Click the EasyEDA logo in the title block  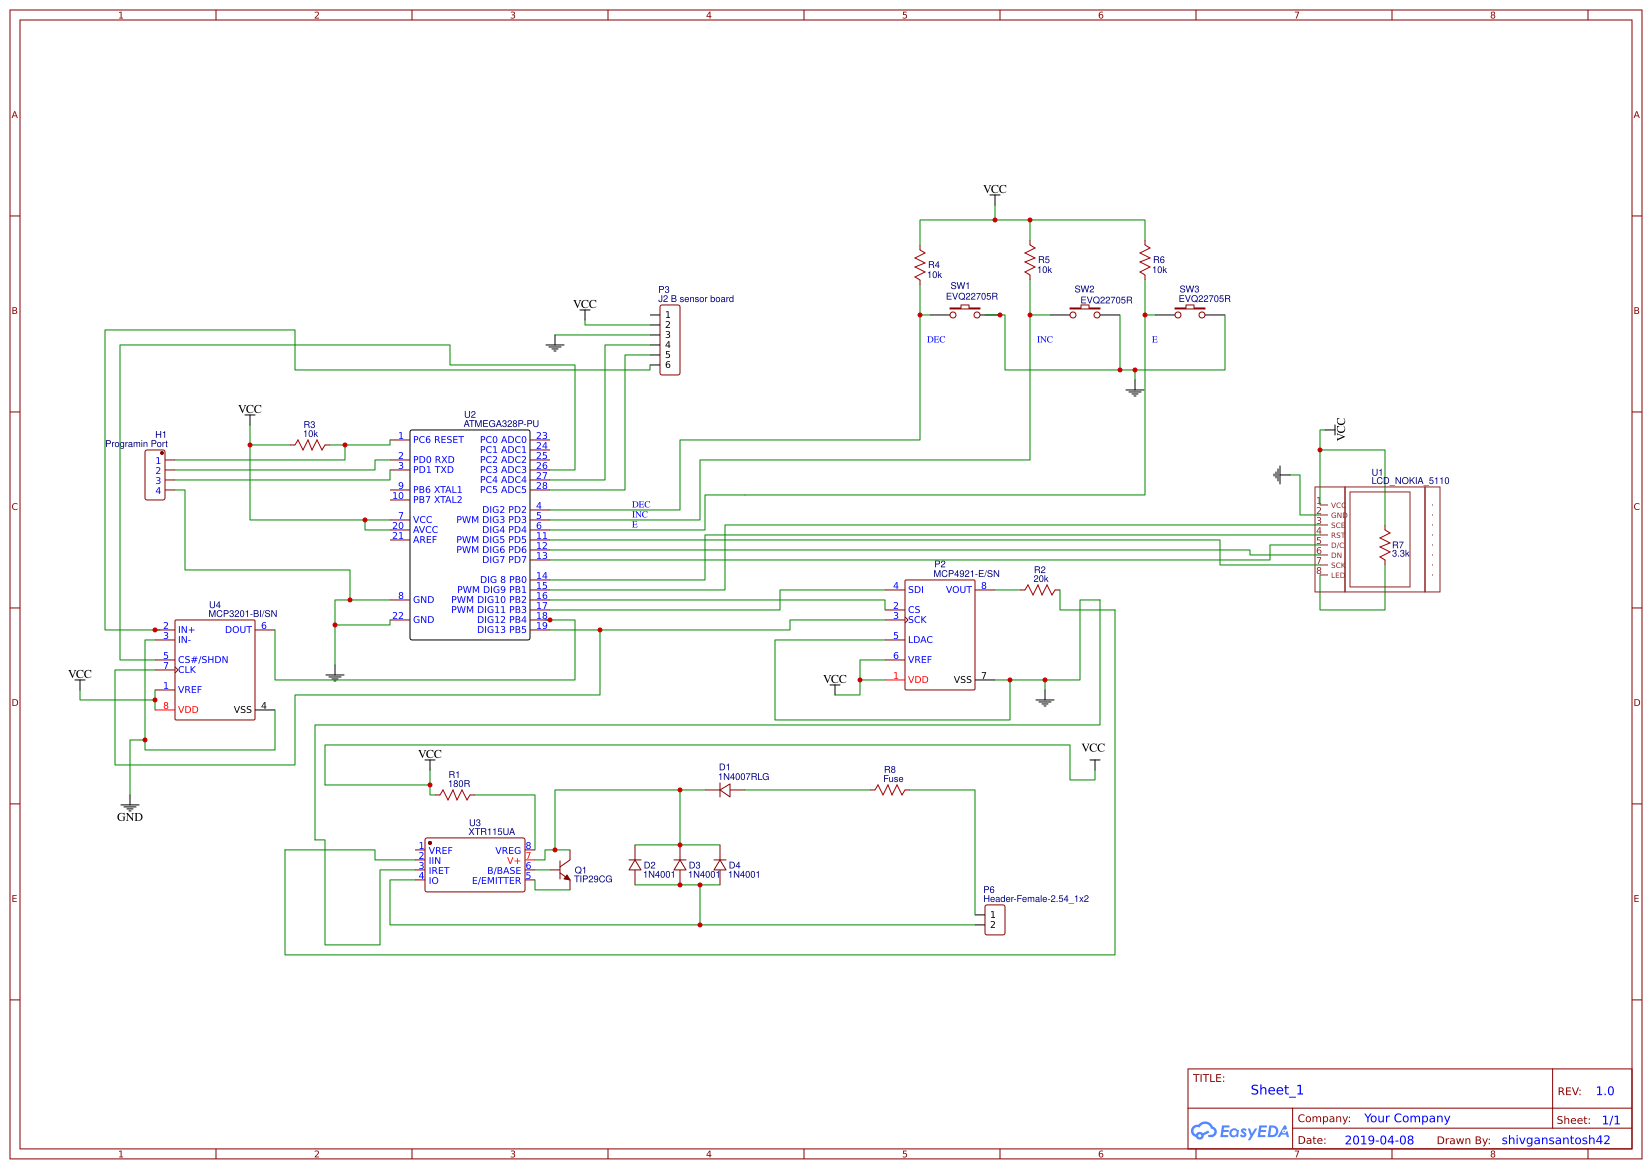1240,1131
